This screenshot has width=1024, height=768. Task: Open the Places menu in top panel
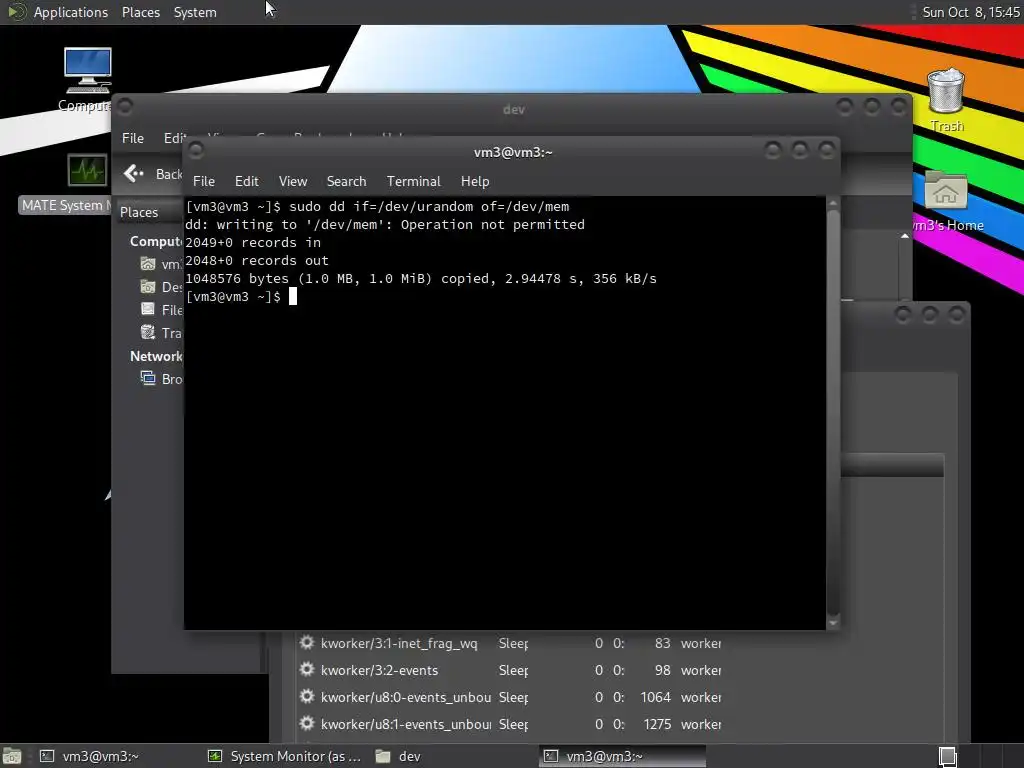(x=140, y=12)
